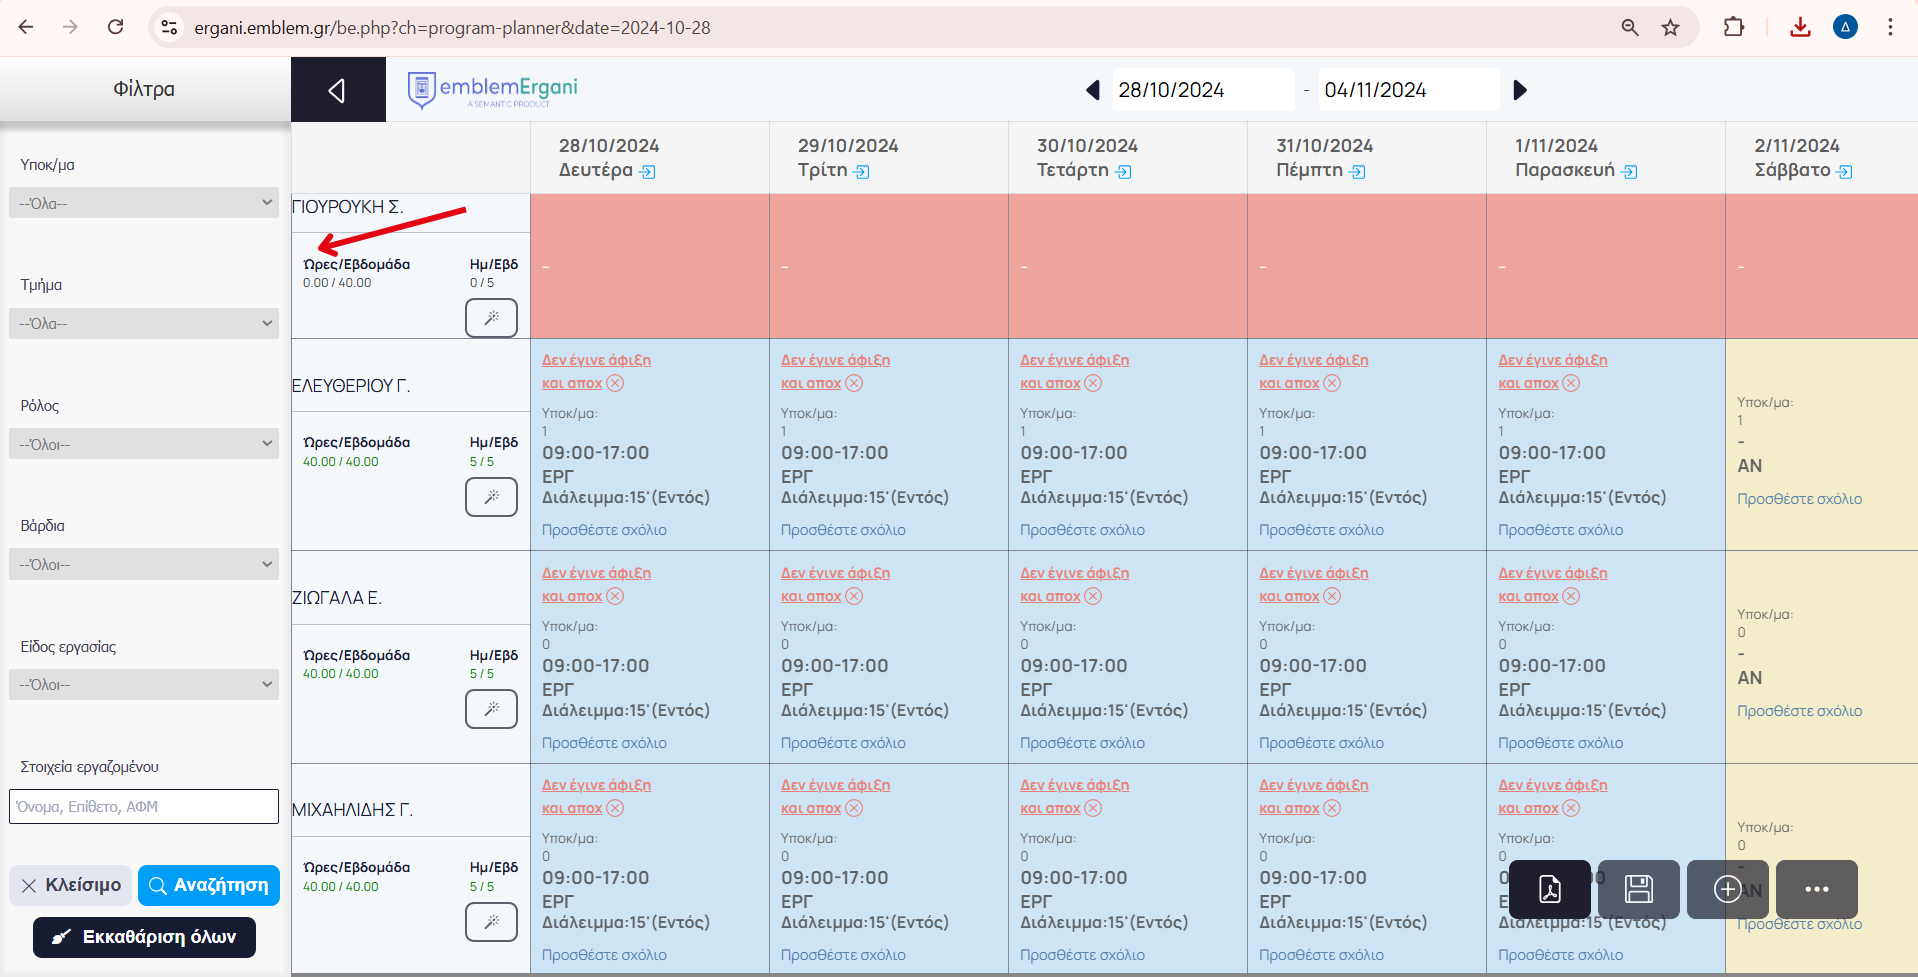1918x977 pixels.
Task: Go to the next week arrow
Action: pos(1520,90)
